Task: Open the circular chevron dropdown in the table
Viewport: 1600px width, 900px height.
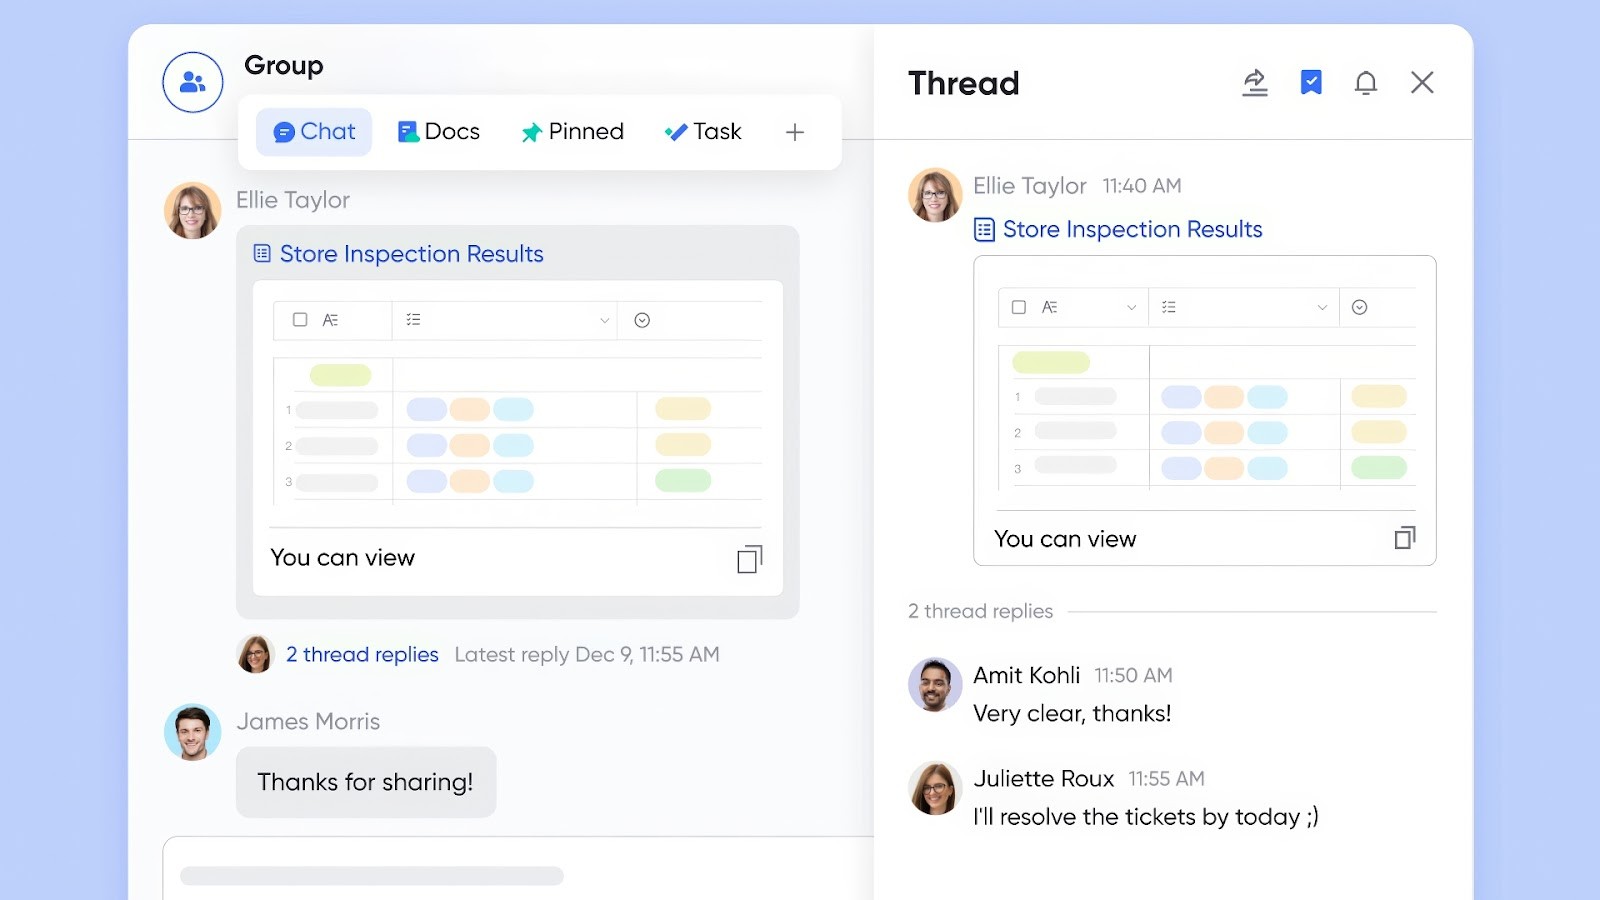Action: (x=643, y=320)
